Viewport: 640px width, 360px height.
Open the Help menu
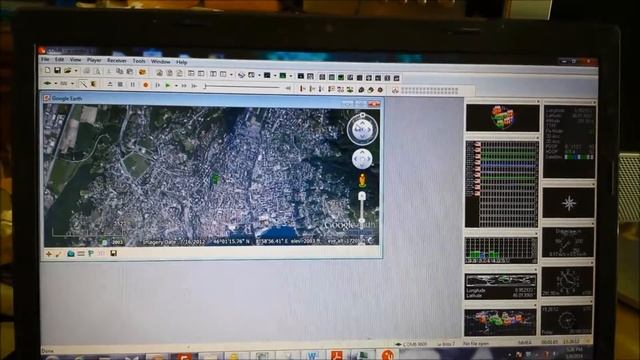(x=182, y=62)
